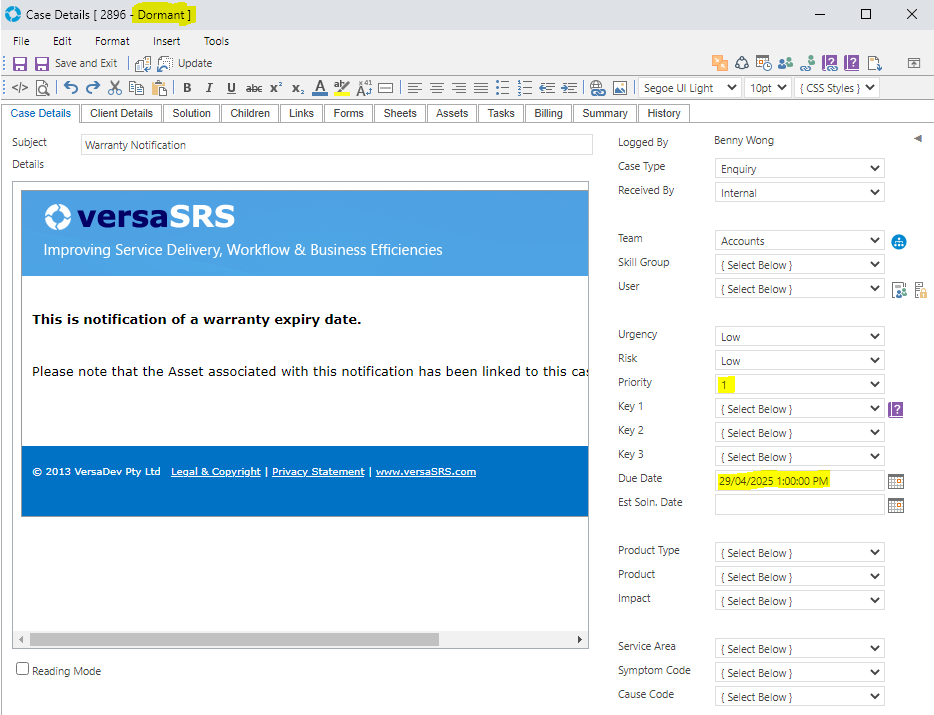Screen dimensions: 934x715
Task: Toggle bold formatting in the editor toolbar
Action: [x=187, y=88]
